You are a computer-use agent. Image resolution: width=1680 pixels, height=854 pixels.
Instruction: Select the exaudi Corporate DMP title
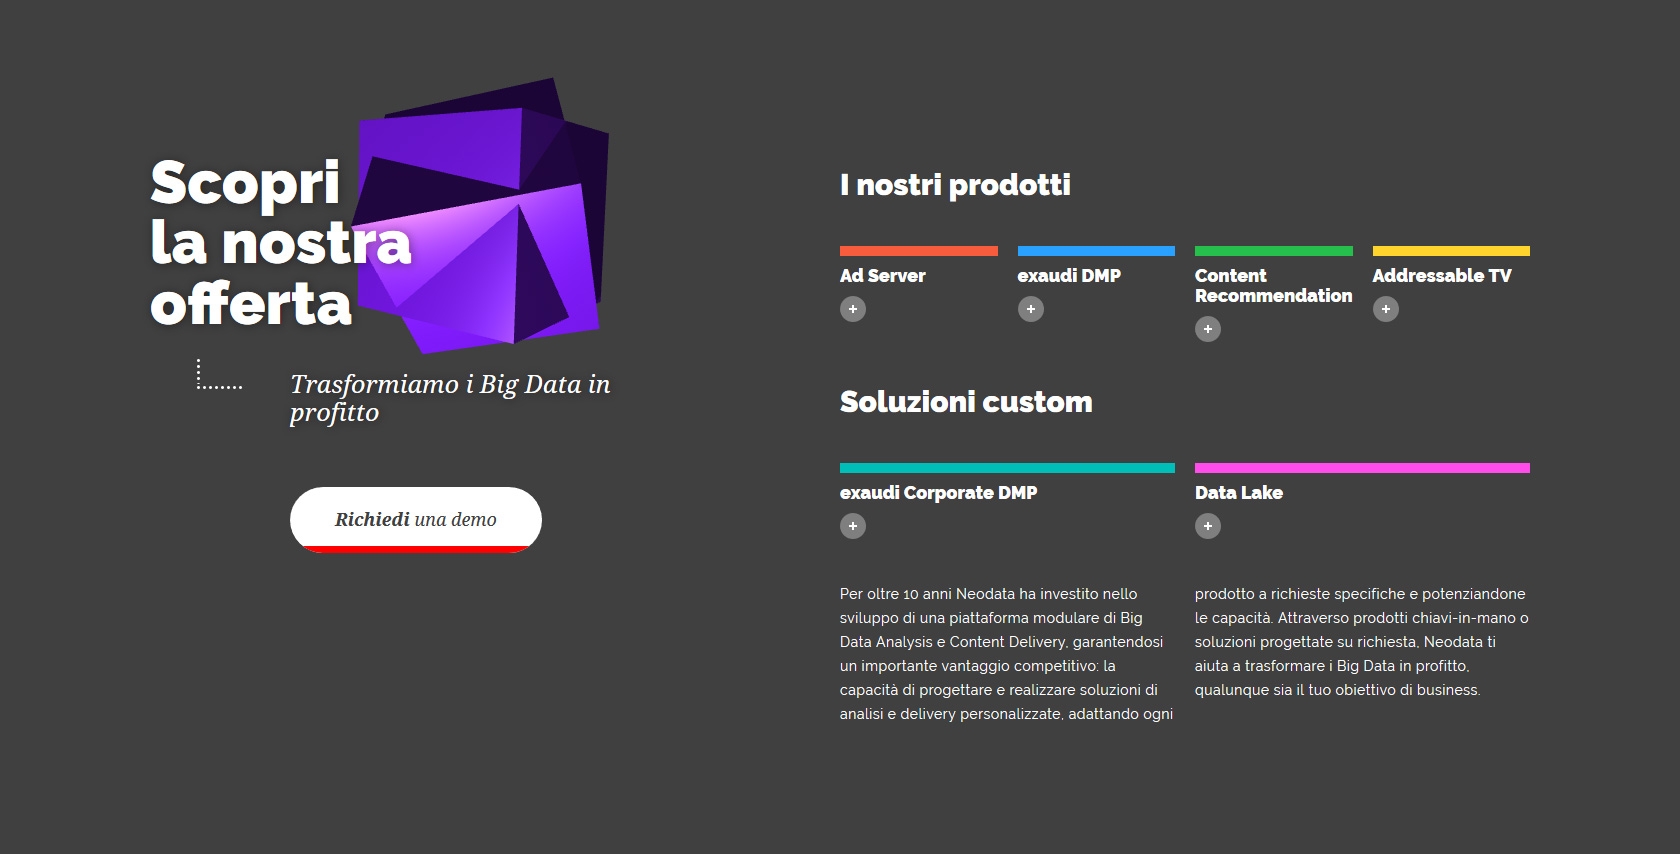pos(939,493)
